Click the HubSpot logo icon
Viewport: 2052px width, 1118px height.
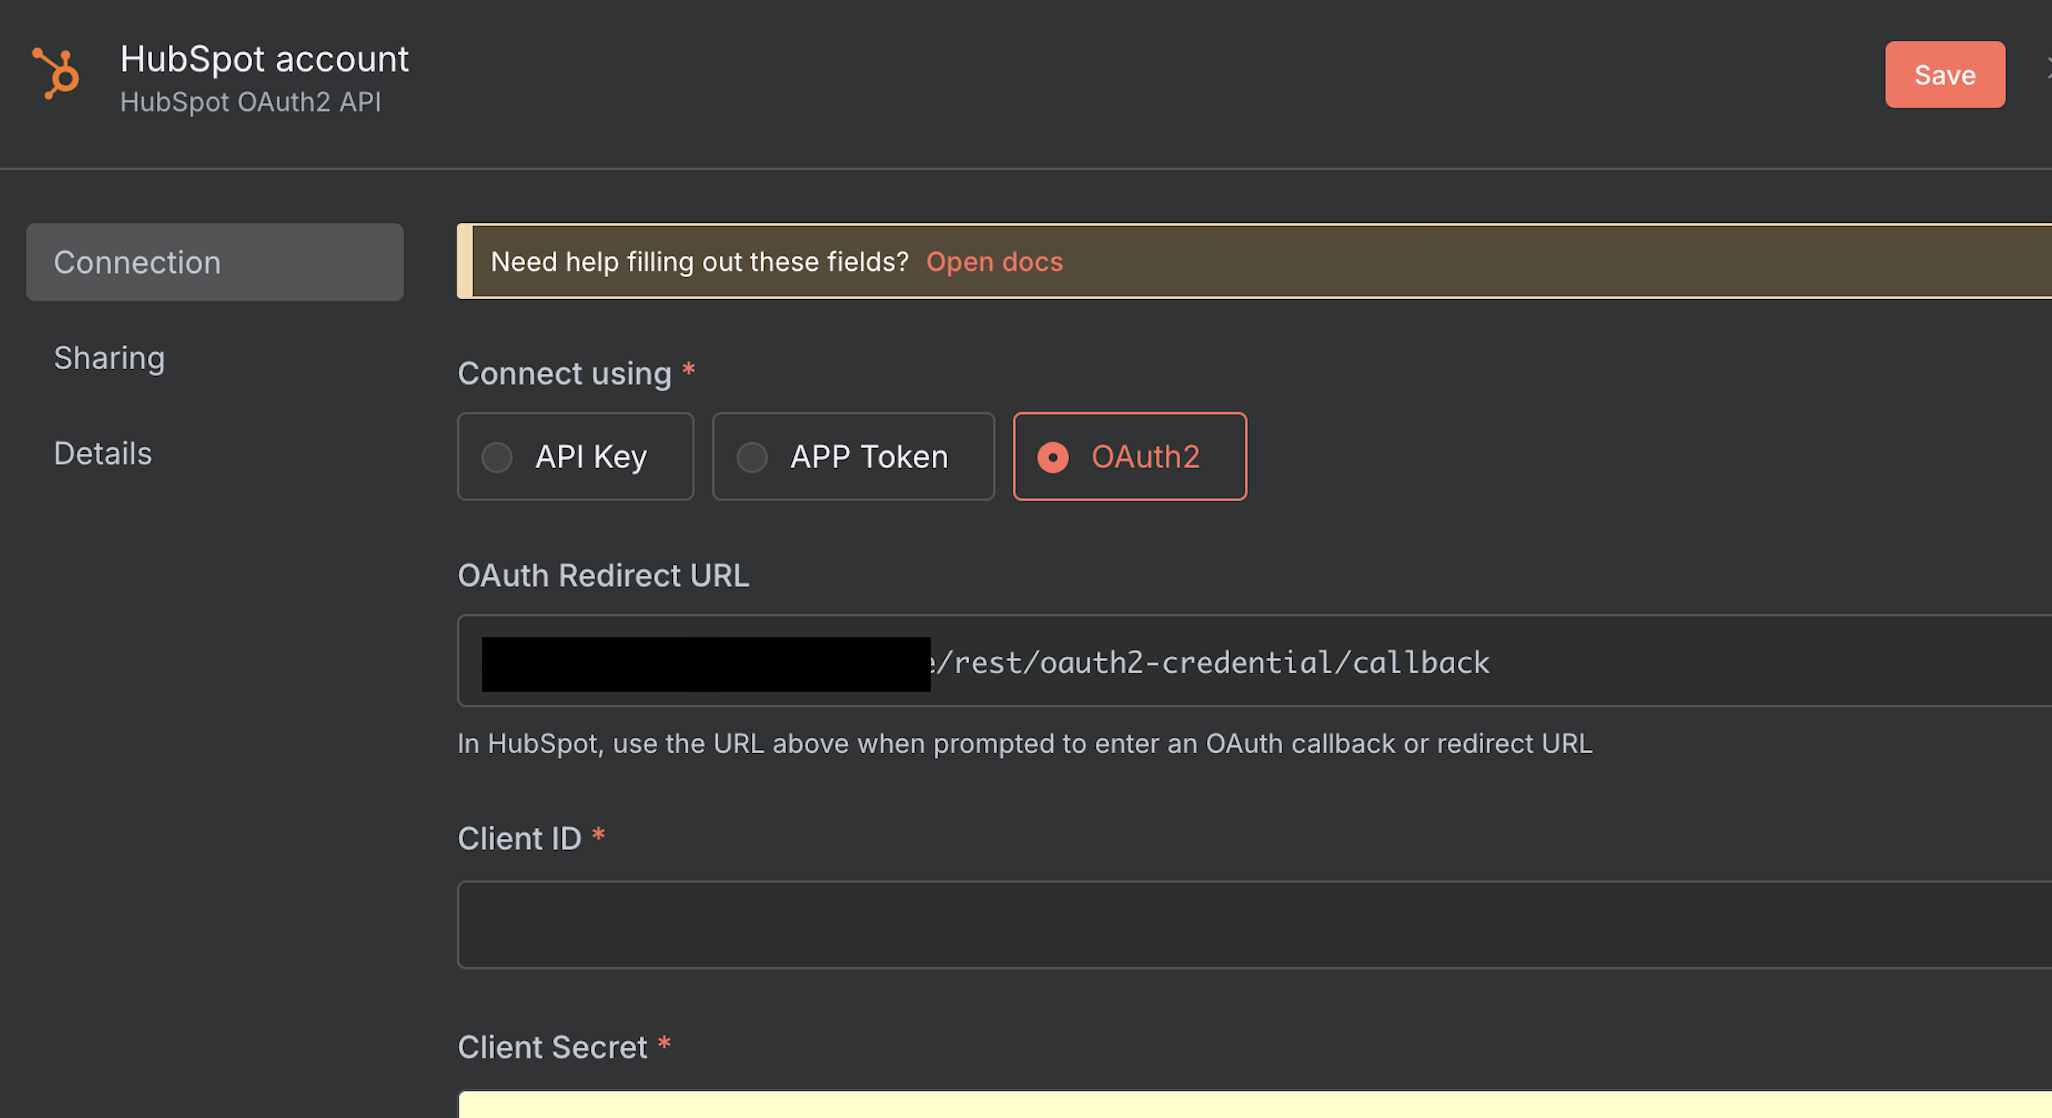point(56,73)
